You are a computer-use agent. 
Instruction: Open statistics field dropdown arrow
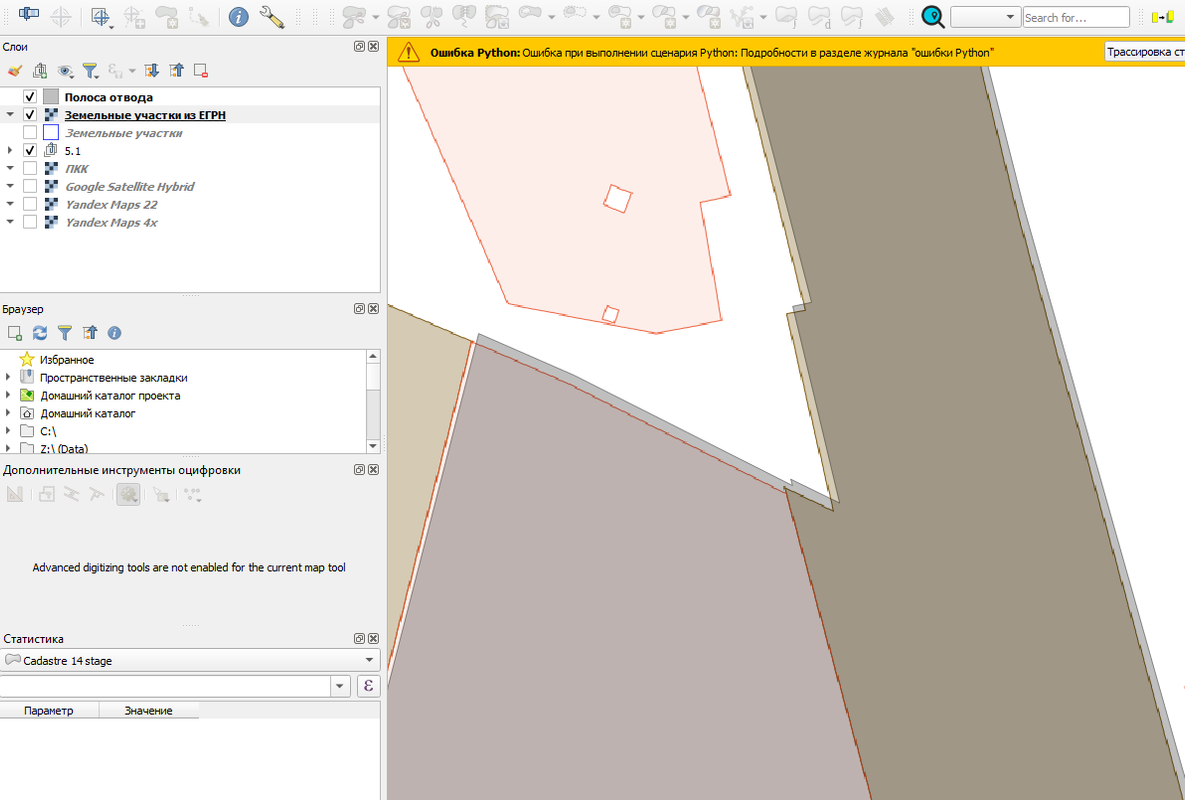pos(340,686)
